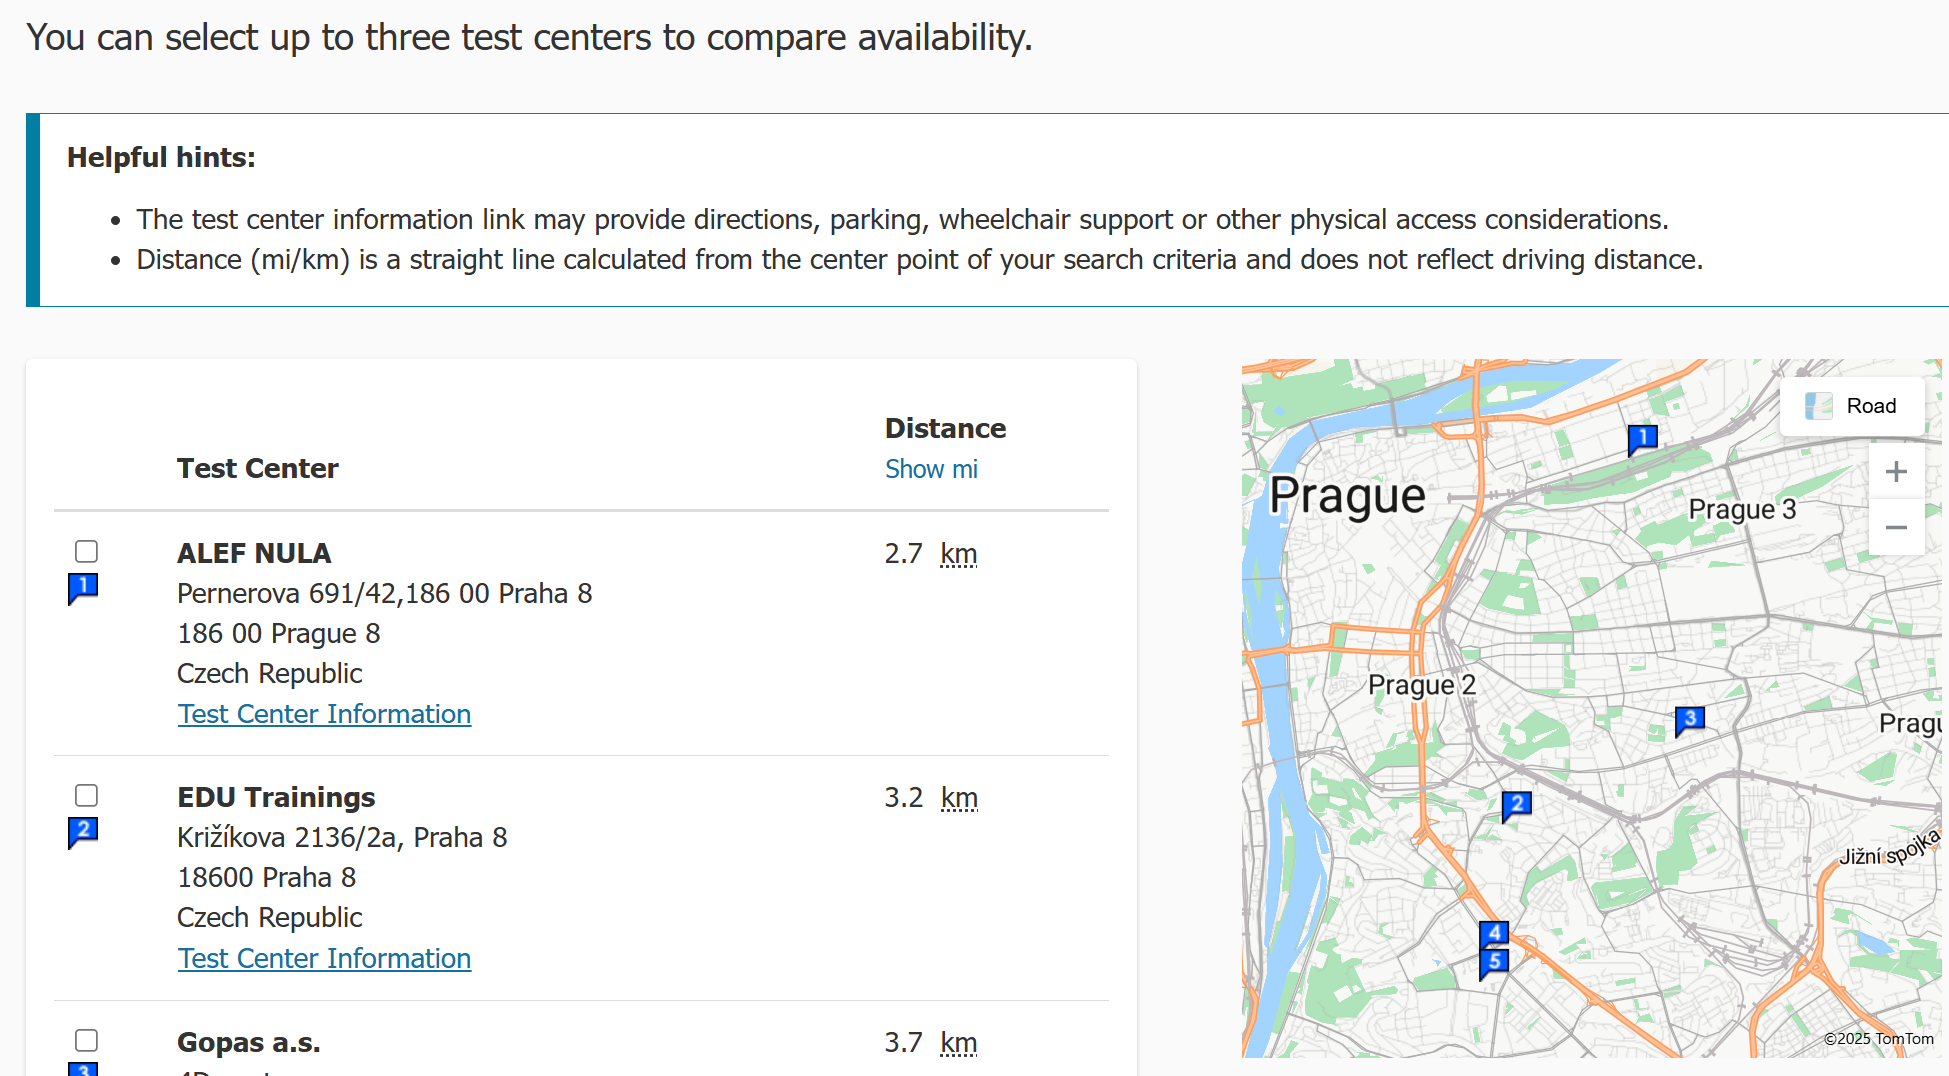Click km next to the 2.7 distance
The height and width of the screenshot is (1076, 1949).
pyautogui.click(x=958, y=553)
